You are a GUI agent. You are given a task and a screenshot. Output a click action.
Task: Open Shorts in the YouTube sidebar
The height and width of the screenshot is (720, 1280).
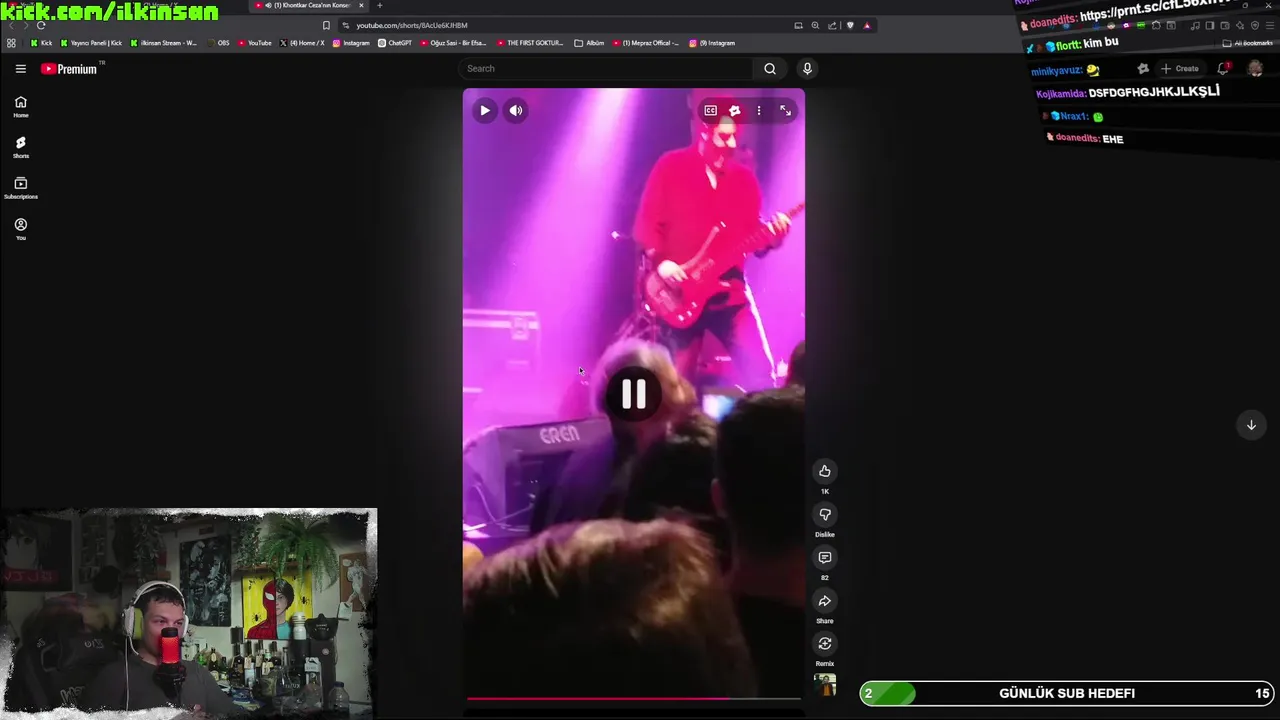[20, 147]
